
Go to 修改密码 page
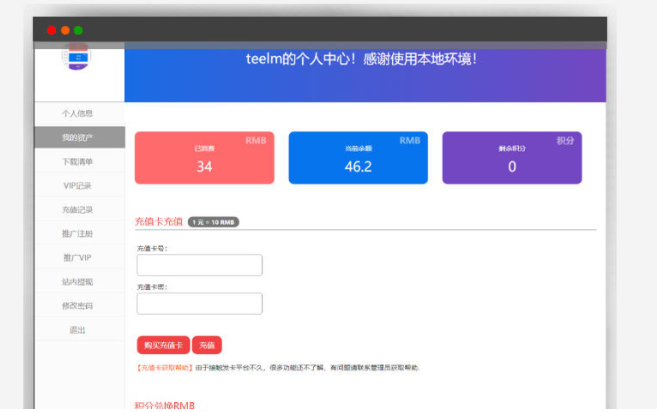coord(78,305)
